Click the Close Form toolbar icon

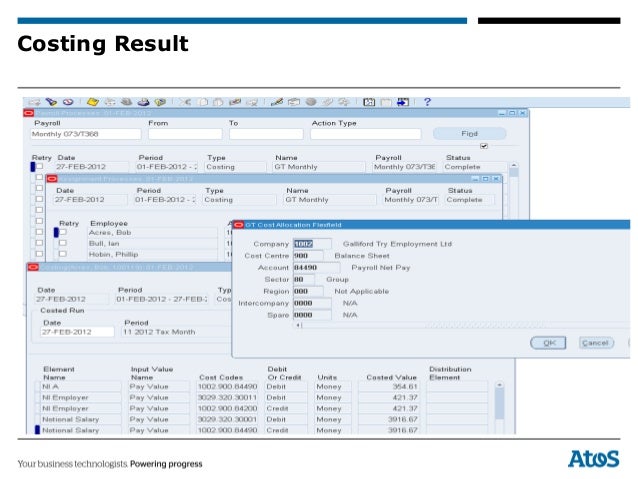[160, 102]
